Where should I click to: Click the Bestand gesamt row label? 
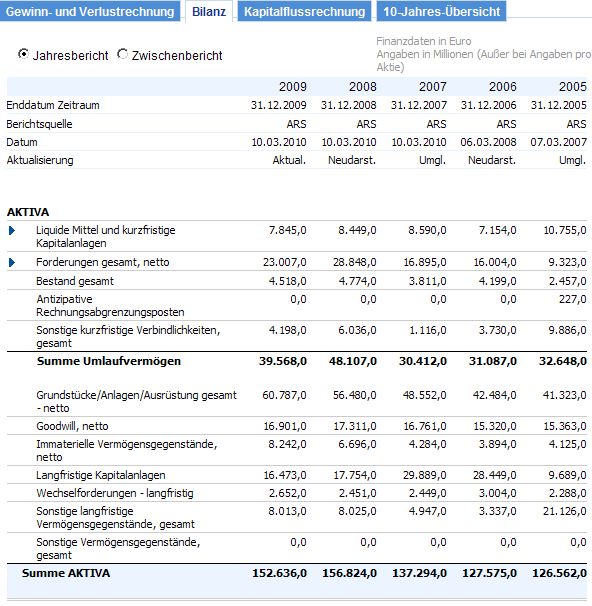click(x=75, y=281)
